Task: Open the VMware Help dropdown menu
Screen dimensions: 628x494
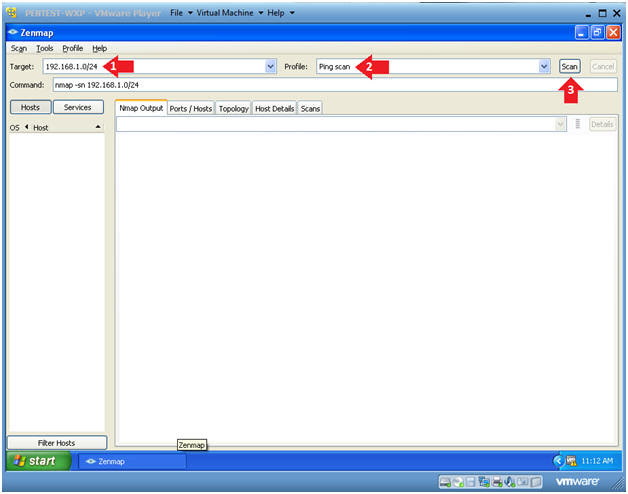Action: point(281,13)
